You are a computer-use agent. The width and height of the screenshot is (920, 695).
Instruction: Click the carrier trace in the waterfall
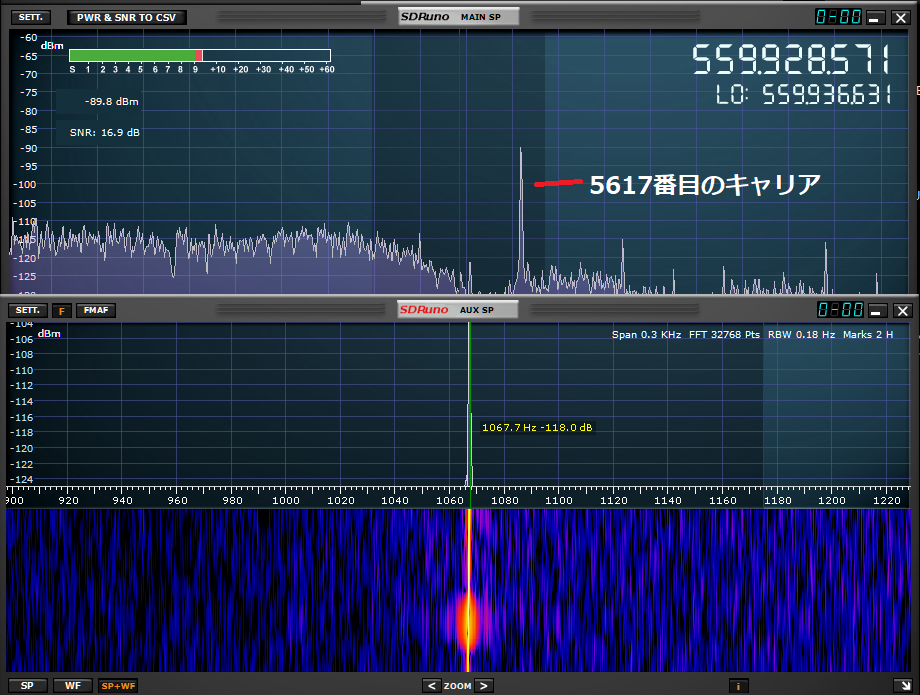[x=468, y=590]
